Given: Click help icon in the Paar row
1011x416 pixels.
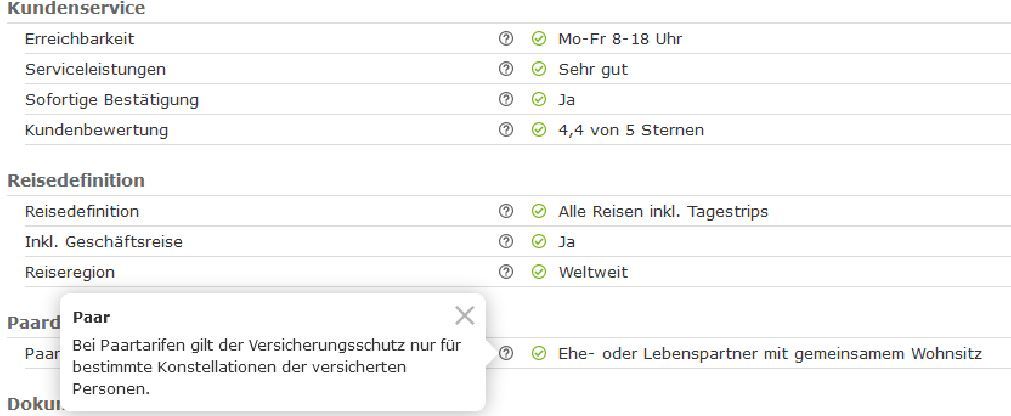Looking at the screenshot, I should (x=505, y=353).
